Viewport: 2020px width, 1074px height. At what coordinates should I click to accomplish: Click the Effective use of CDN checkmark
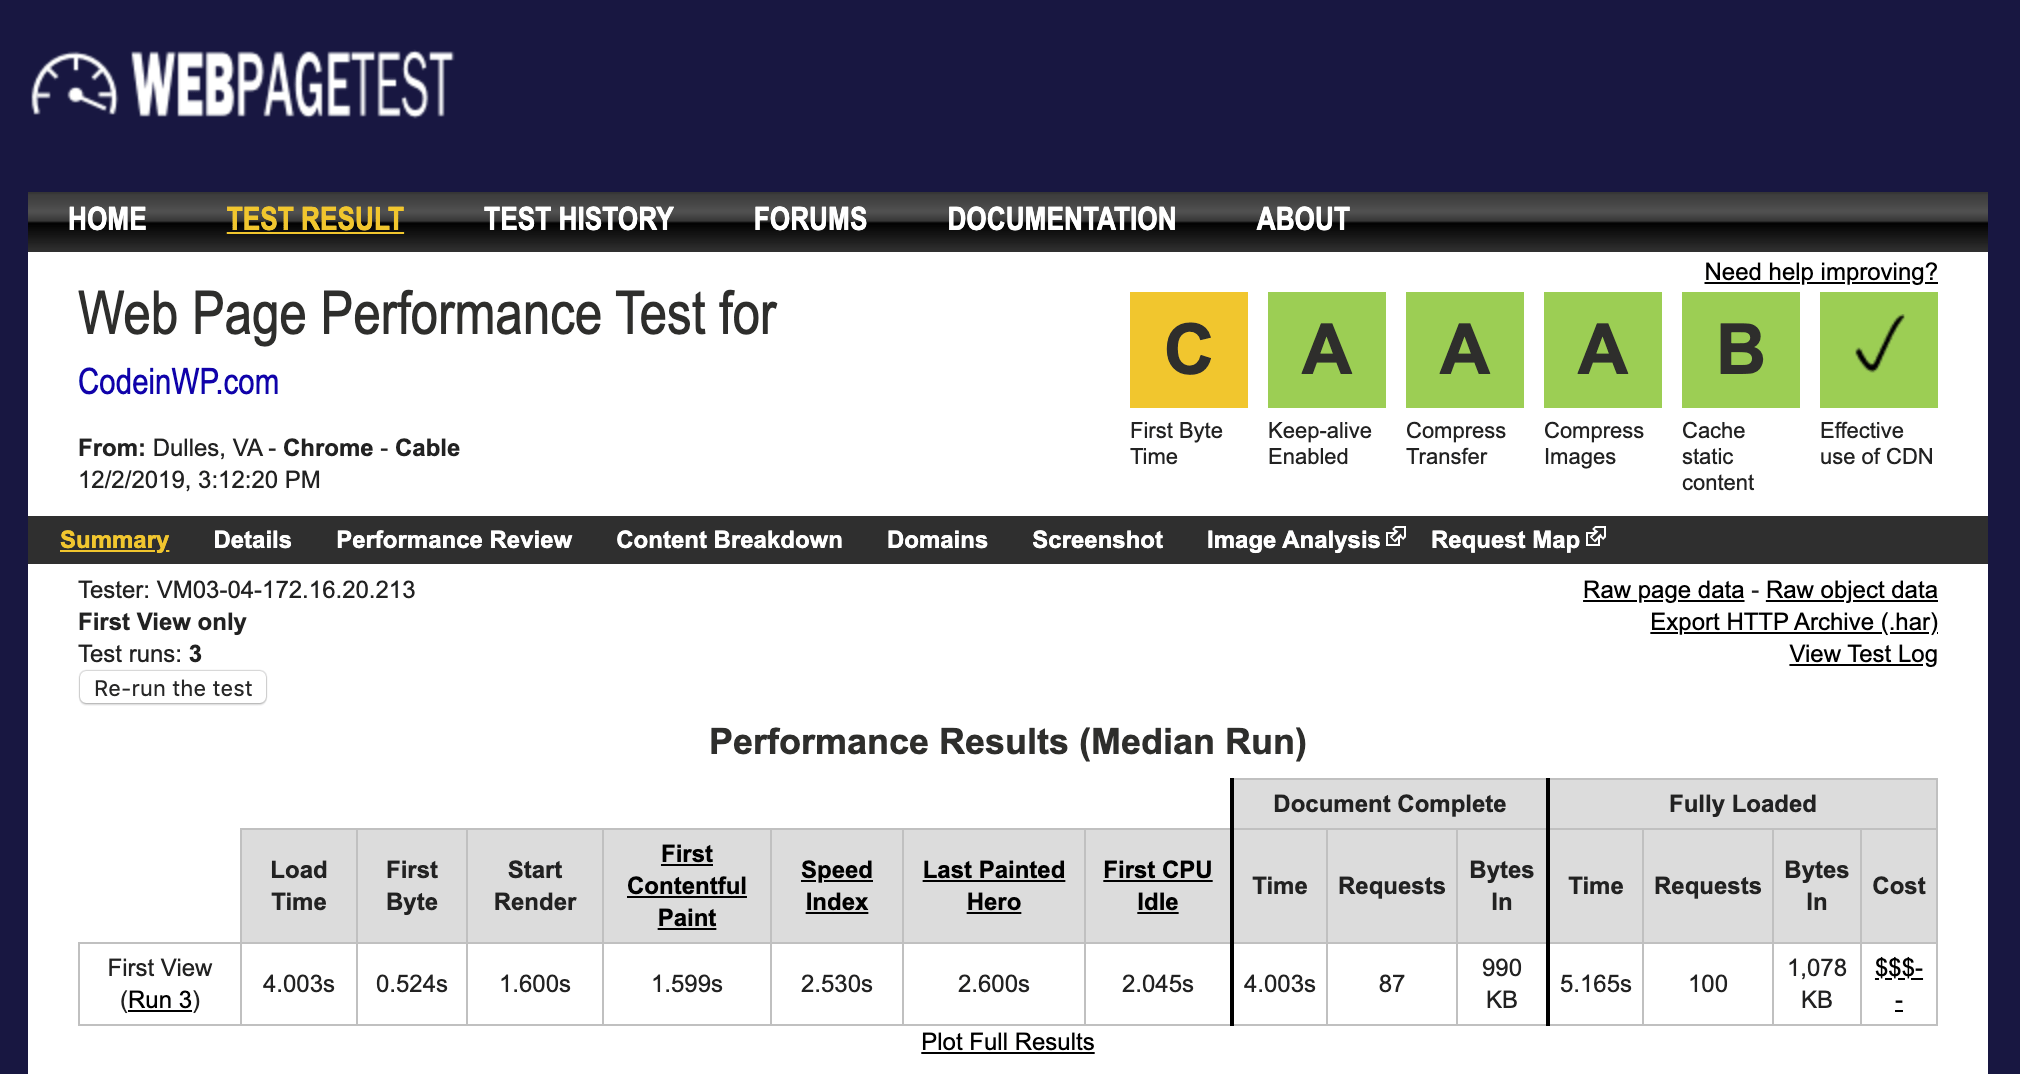(1877, 349)
